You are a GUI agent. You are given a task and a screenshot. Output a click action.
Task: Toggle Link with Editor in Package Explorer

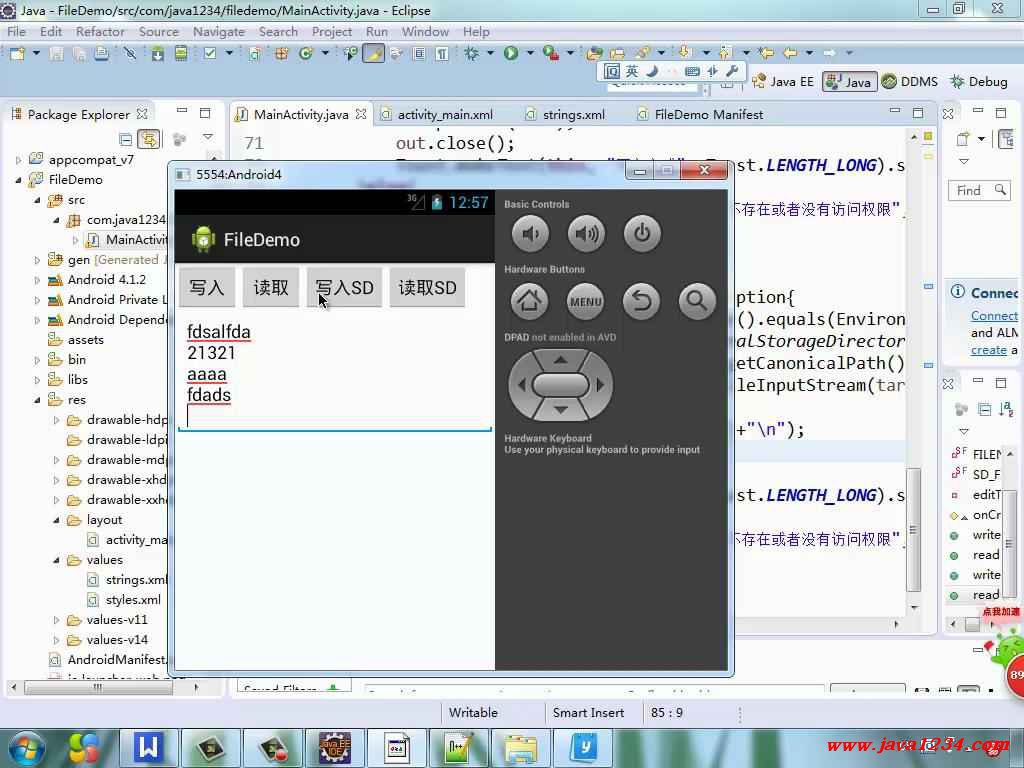click(148, 139)
